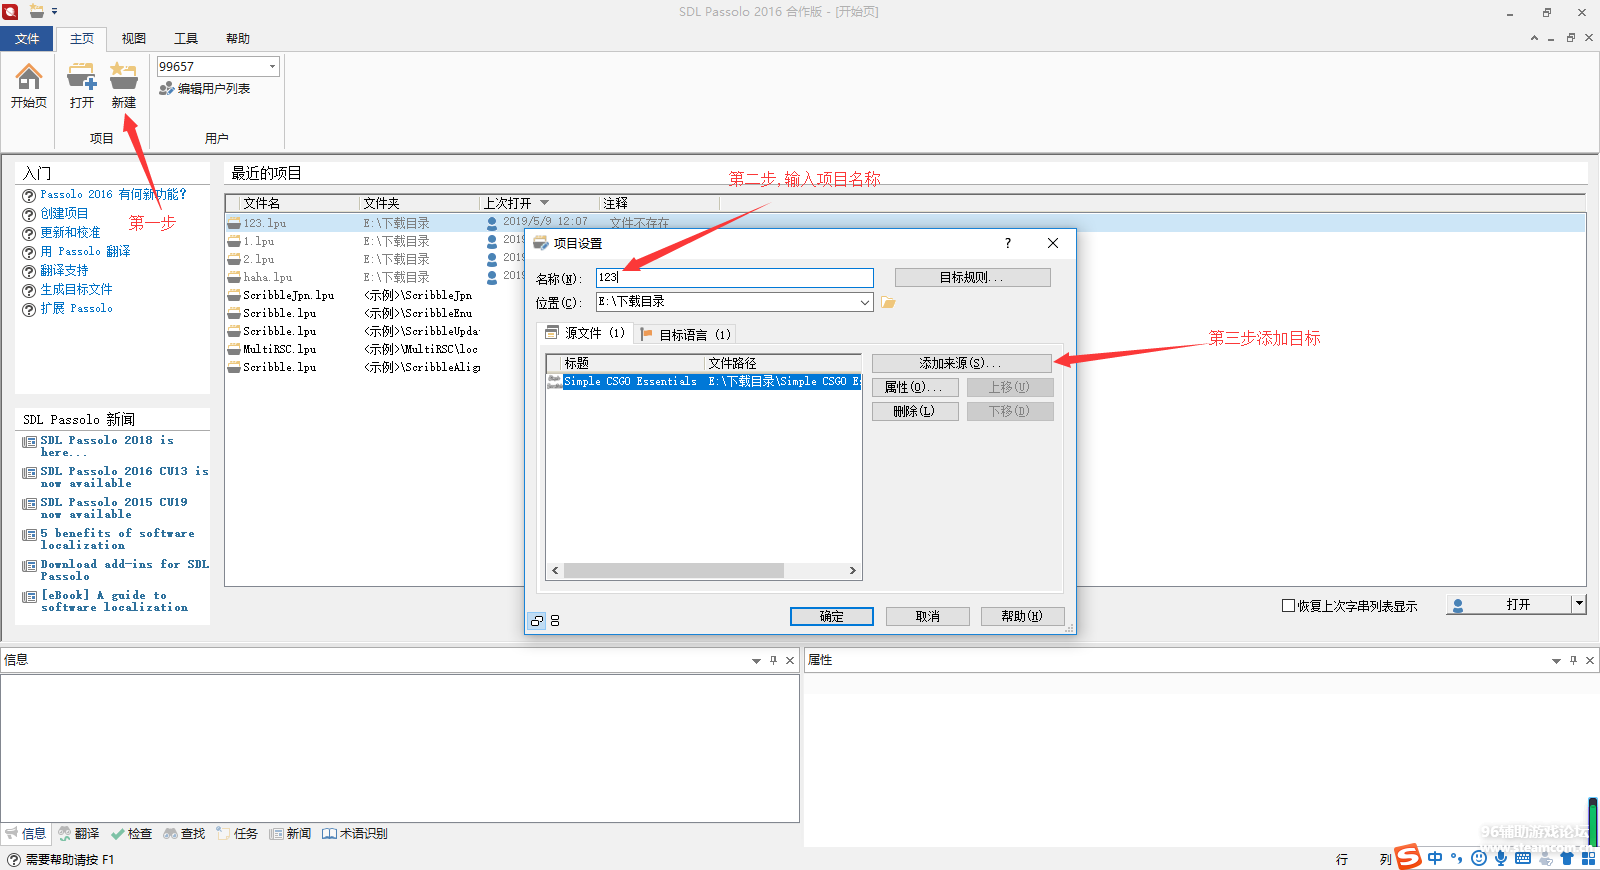Click the pin icon on 信息 panel
Image resolution: width=1600 pixels, height=870 pixels.
click(x=773, y=660)
